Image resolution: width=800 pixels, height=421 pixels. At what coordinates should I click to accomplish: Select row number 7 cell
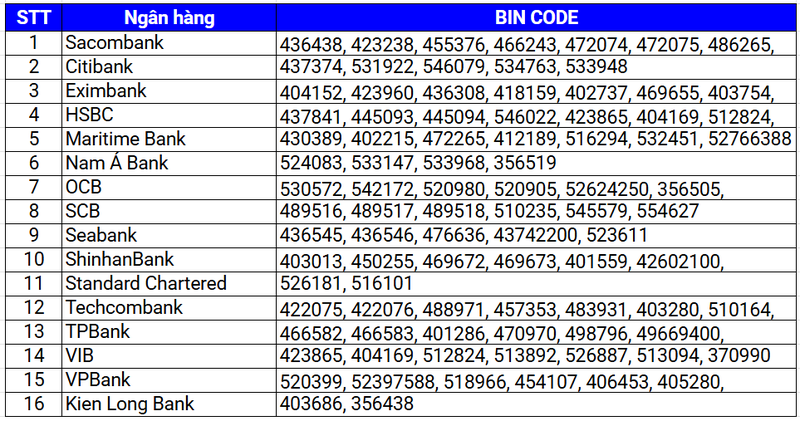tap(34, 187)
